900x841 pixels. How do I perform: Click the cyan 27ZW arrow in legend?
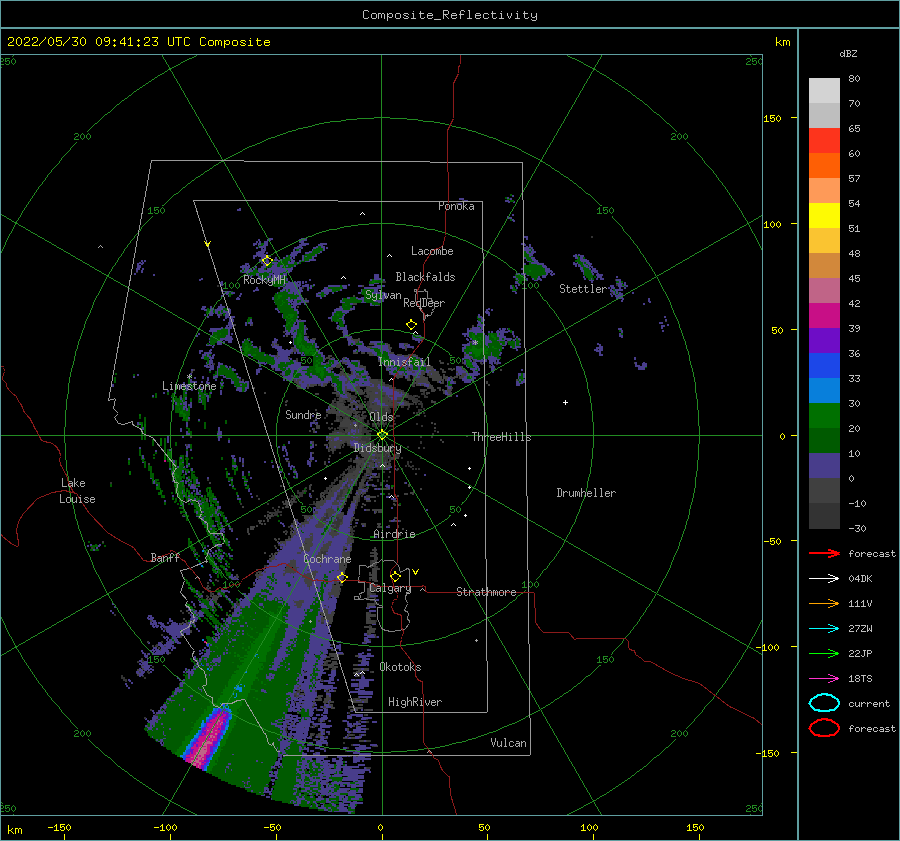click(824, 629)
